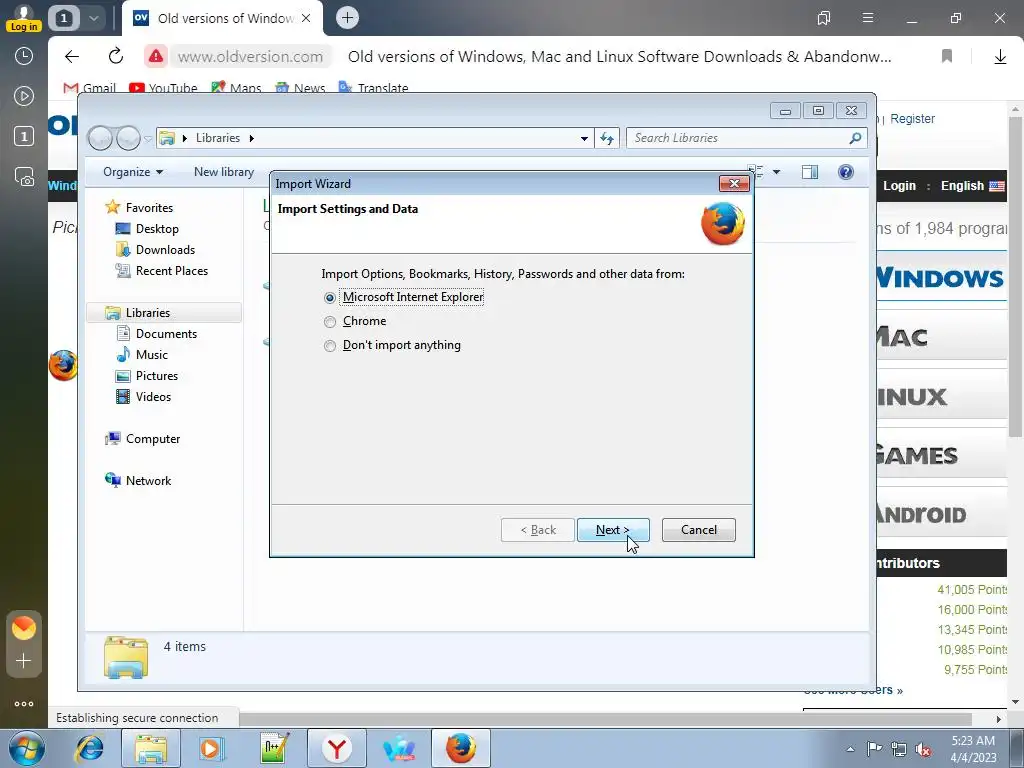1024x768 pixels.
Task: Click the muted volume tray icon
Action: coord(923,749)
